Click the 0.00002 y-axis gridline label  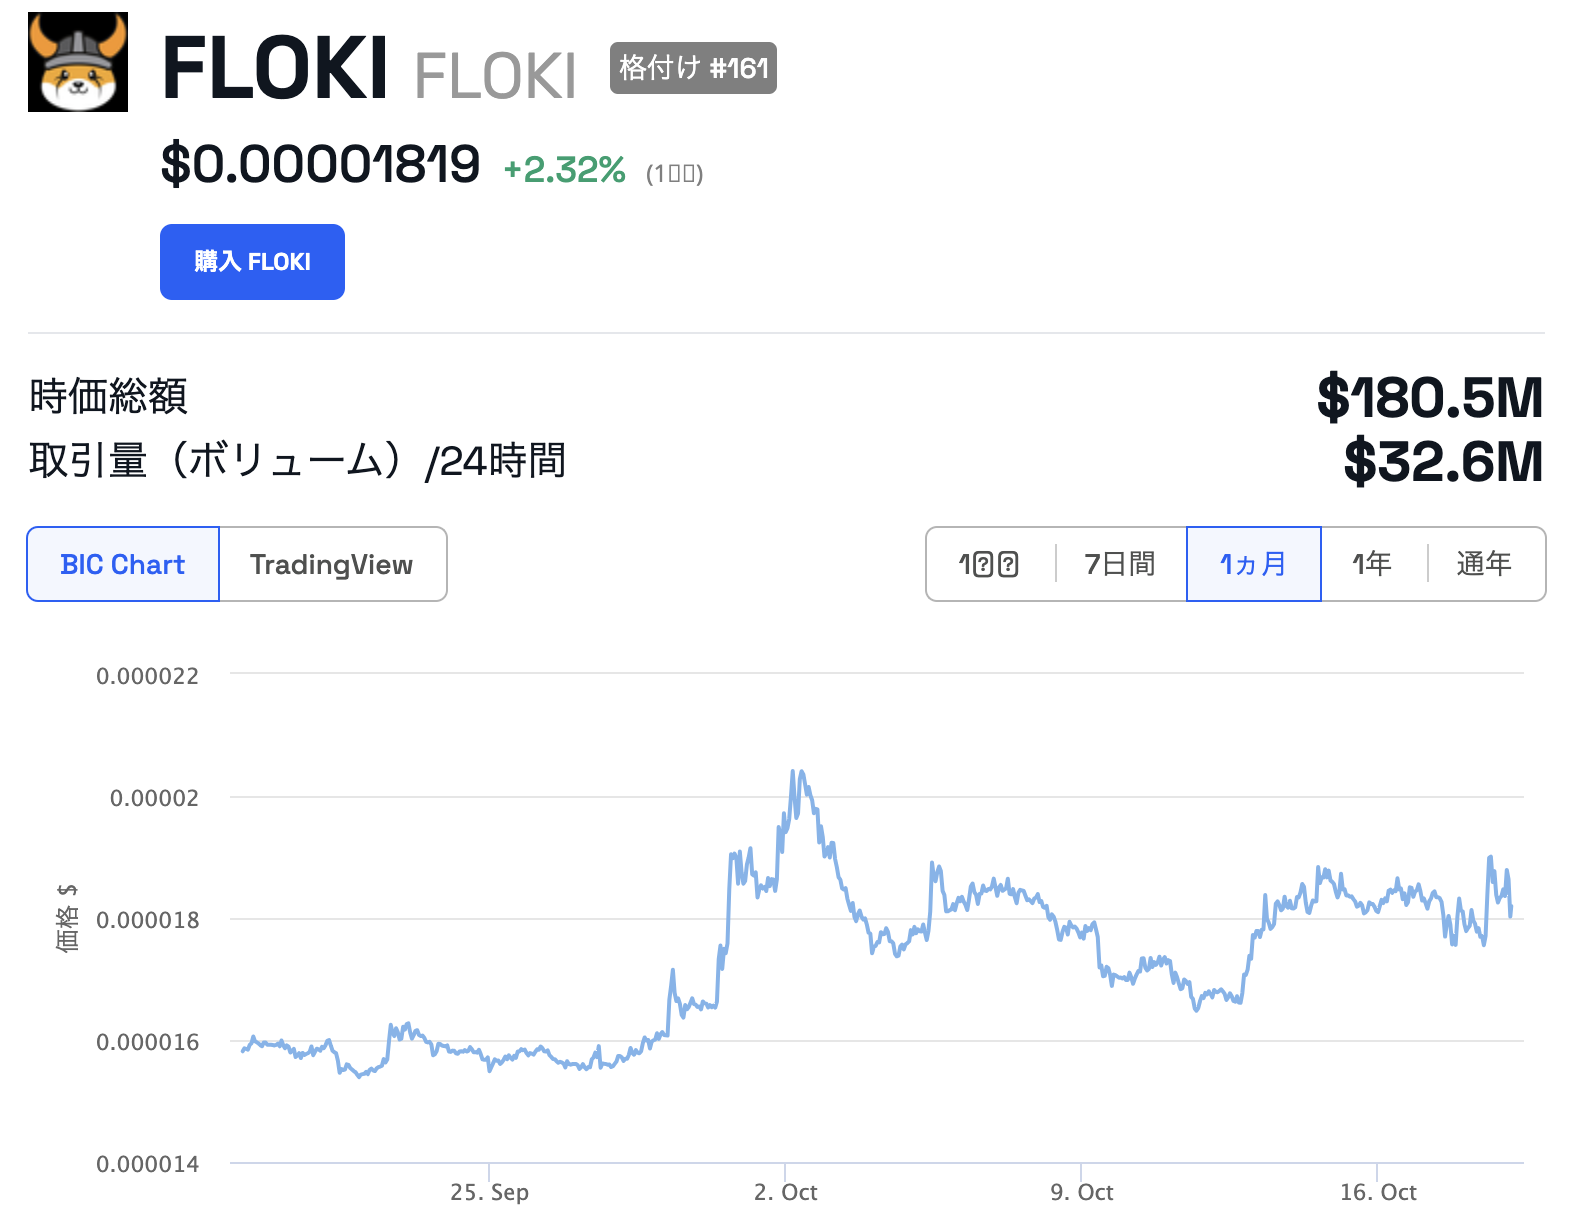154,798
